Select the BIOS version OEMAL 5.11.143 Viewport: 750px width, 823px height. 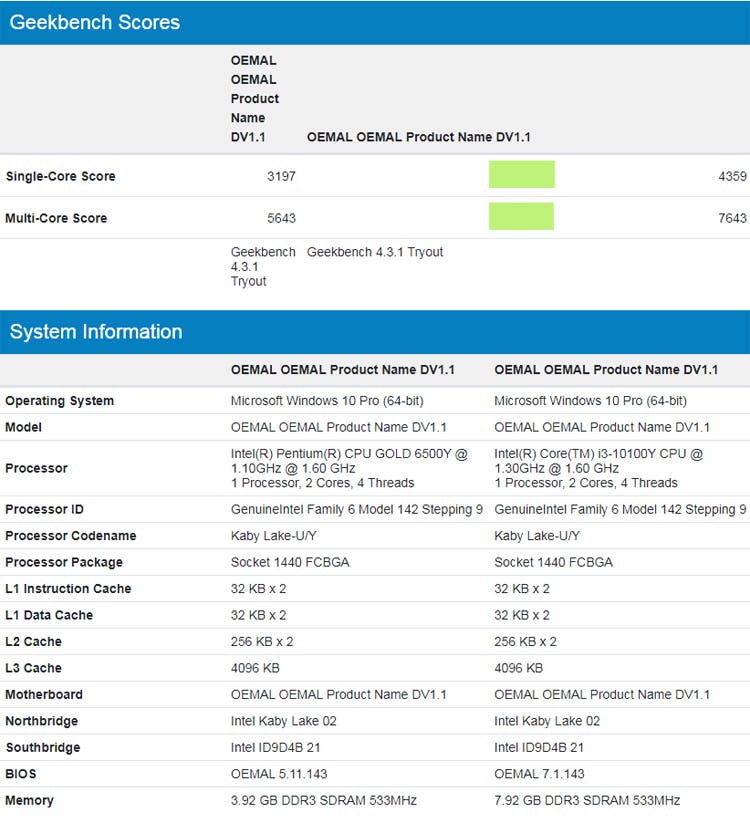279,774
